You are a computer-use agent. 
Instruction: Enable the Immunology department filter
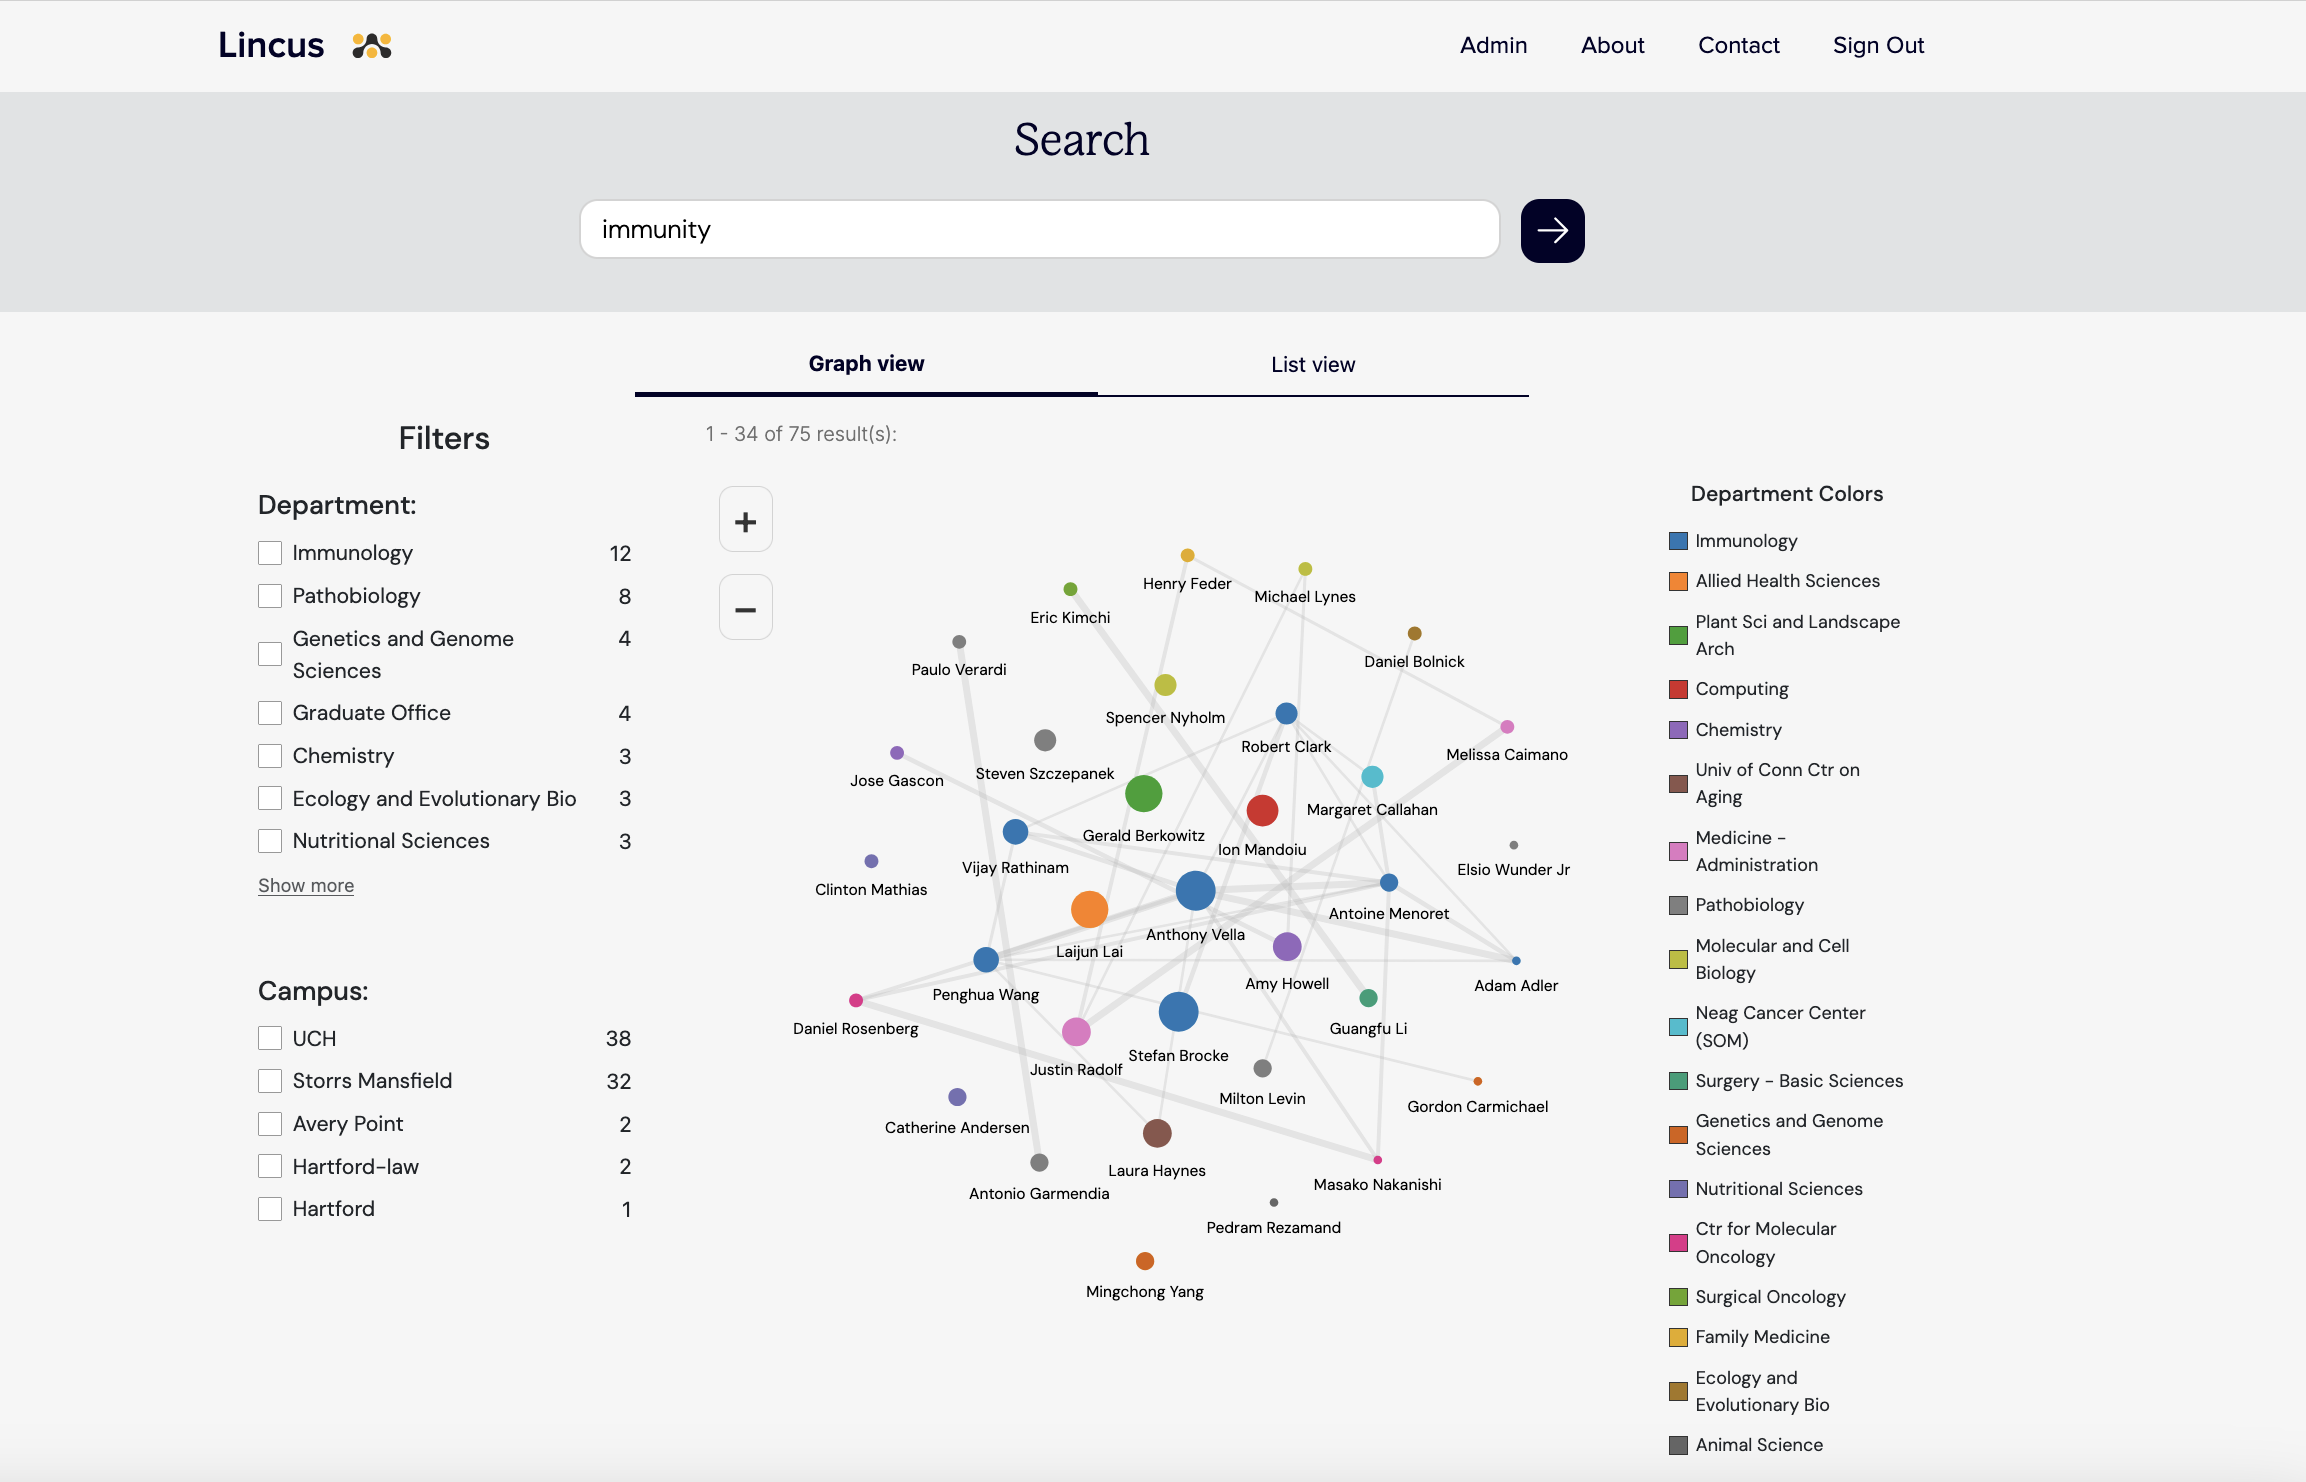pos(270,552)
